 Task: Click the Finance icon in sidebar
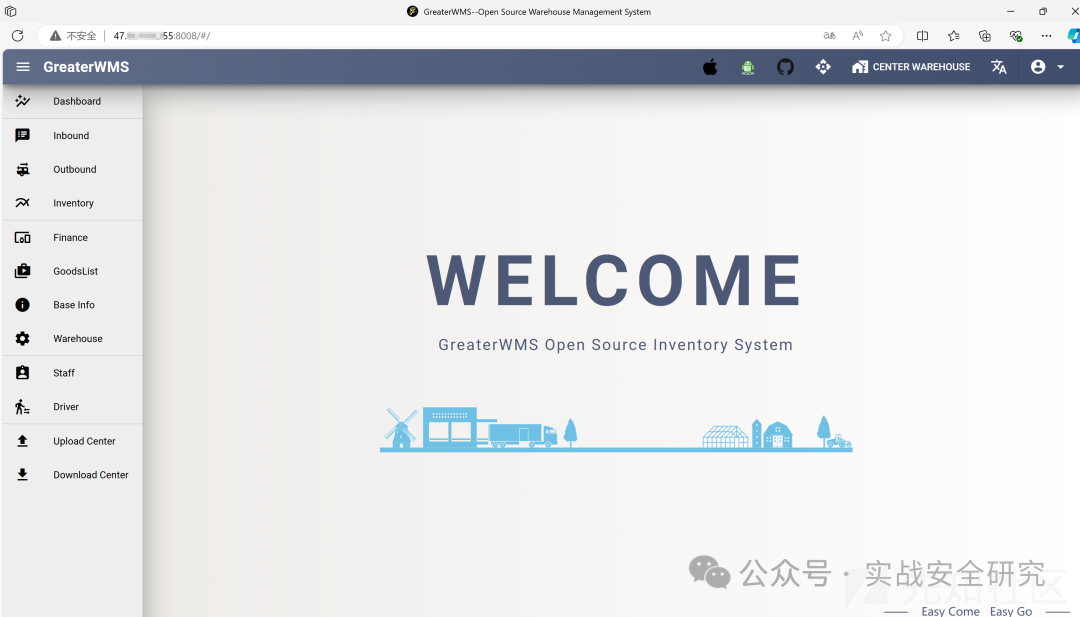tap(23, 238)
